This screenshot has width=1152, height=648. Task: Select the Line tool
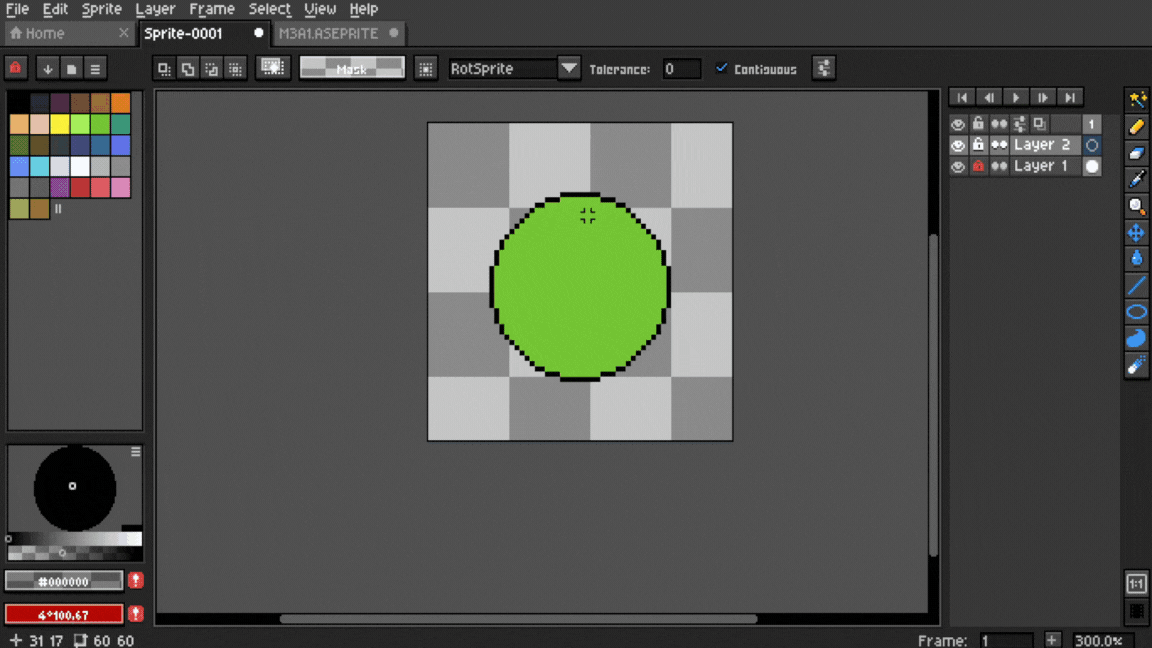1137,286
